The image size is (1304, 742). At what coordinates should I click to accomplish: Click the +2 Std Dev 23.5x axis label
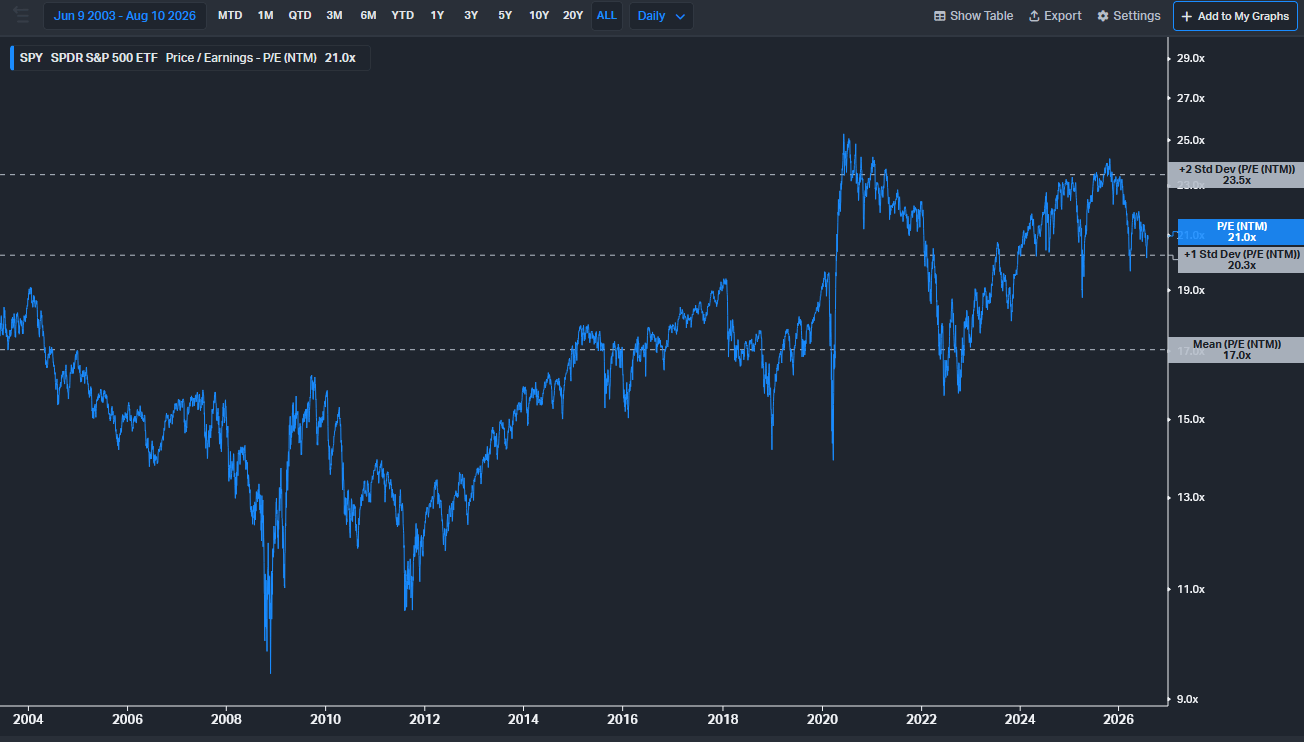(x=1236, y=175)
